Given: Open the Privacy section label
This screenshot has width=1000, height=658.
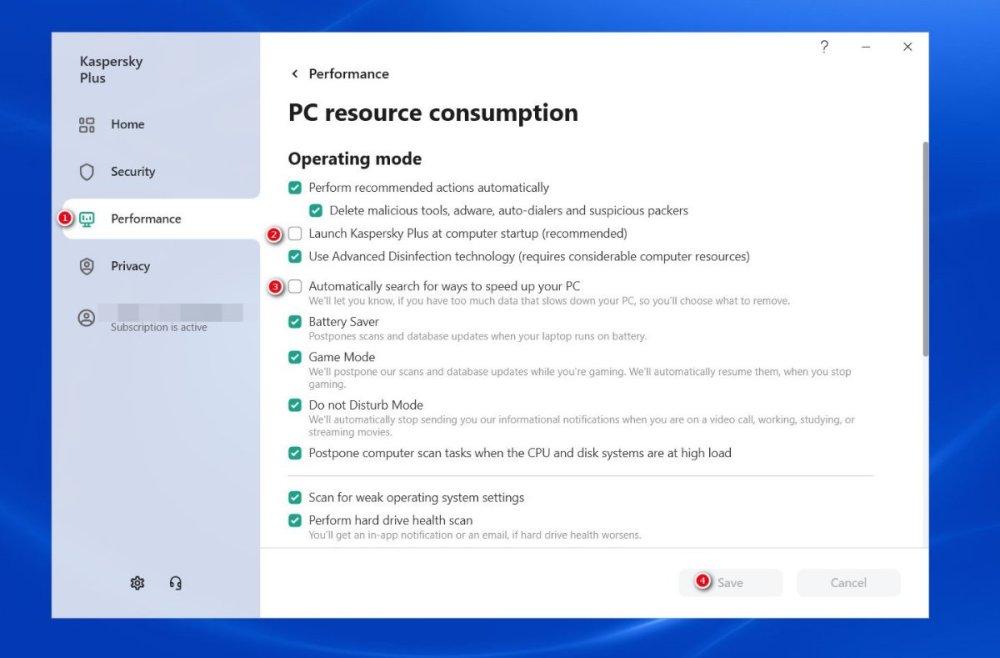Looking at the screenshot, I should click(130, 266).
